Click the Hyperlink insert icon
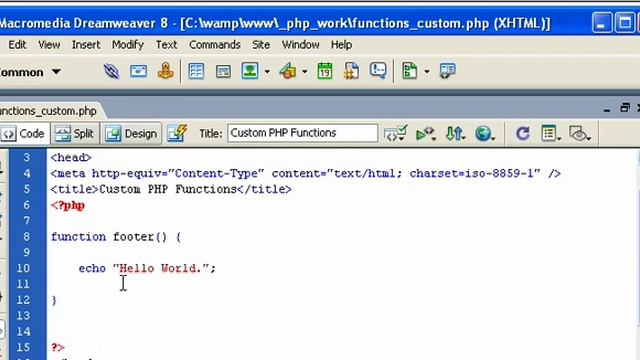 point(111,71)
